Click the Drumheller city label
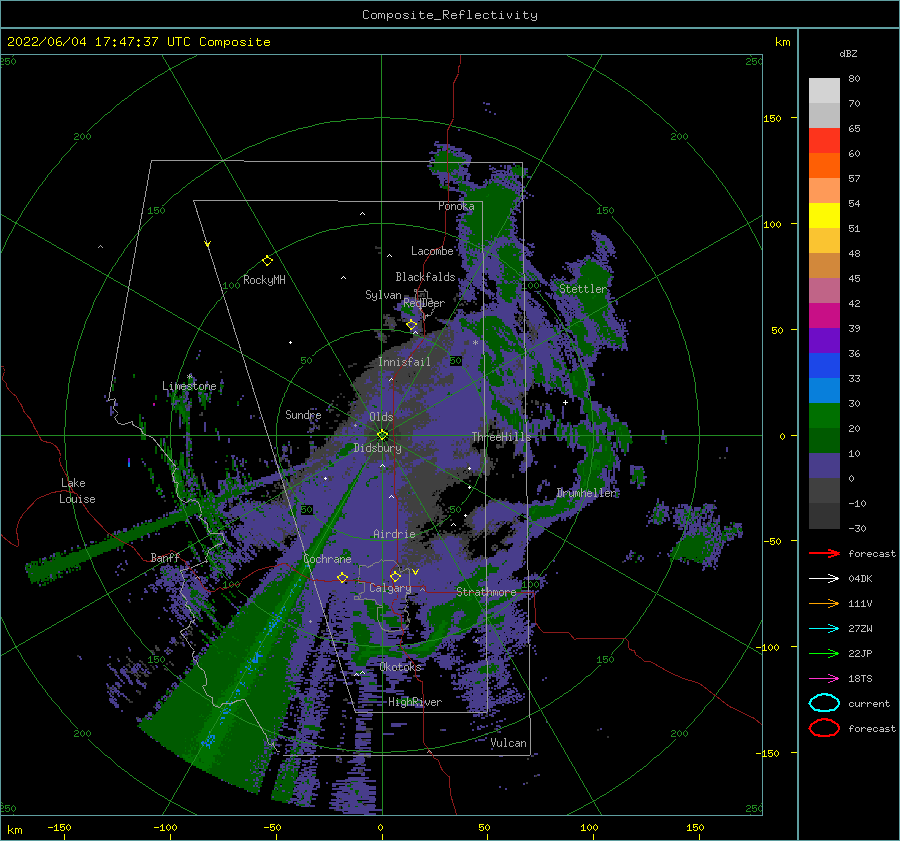This screenshot has height=841, width=900. pyautogui.click(x=586, y=493)
